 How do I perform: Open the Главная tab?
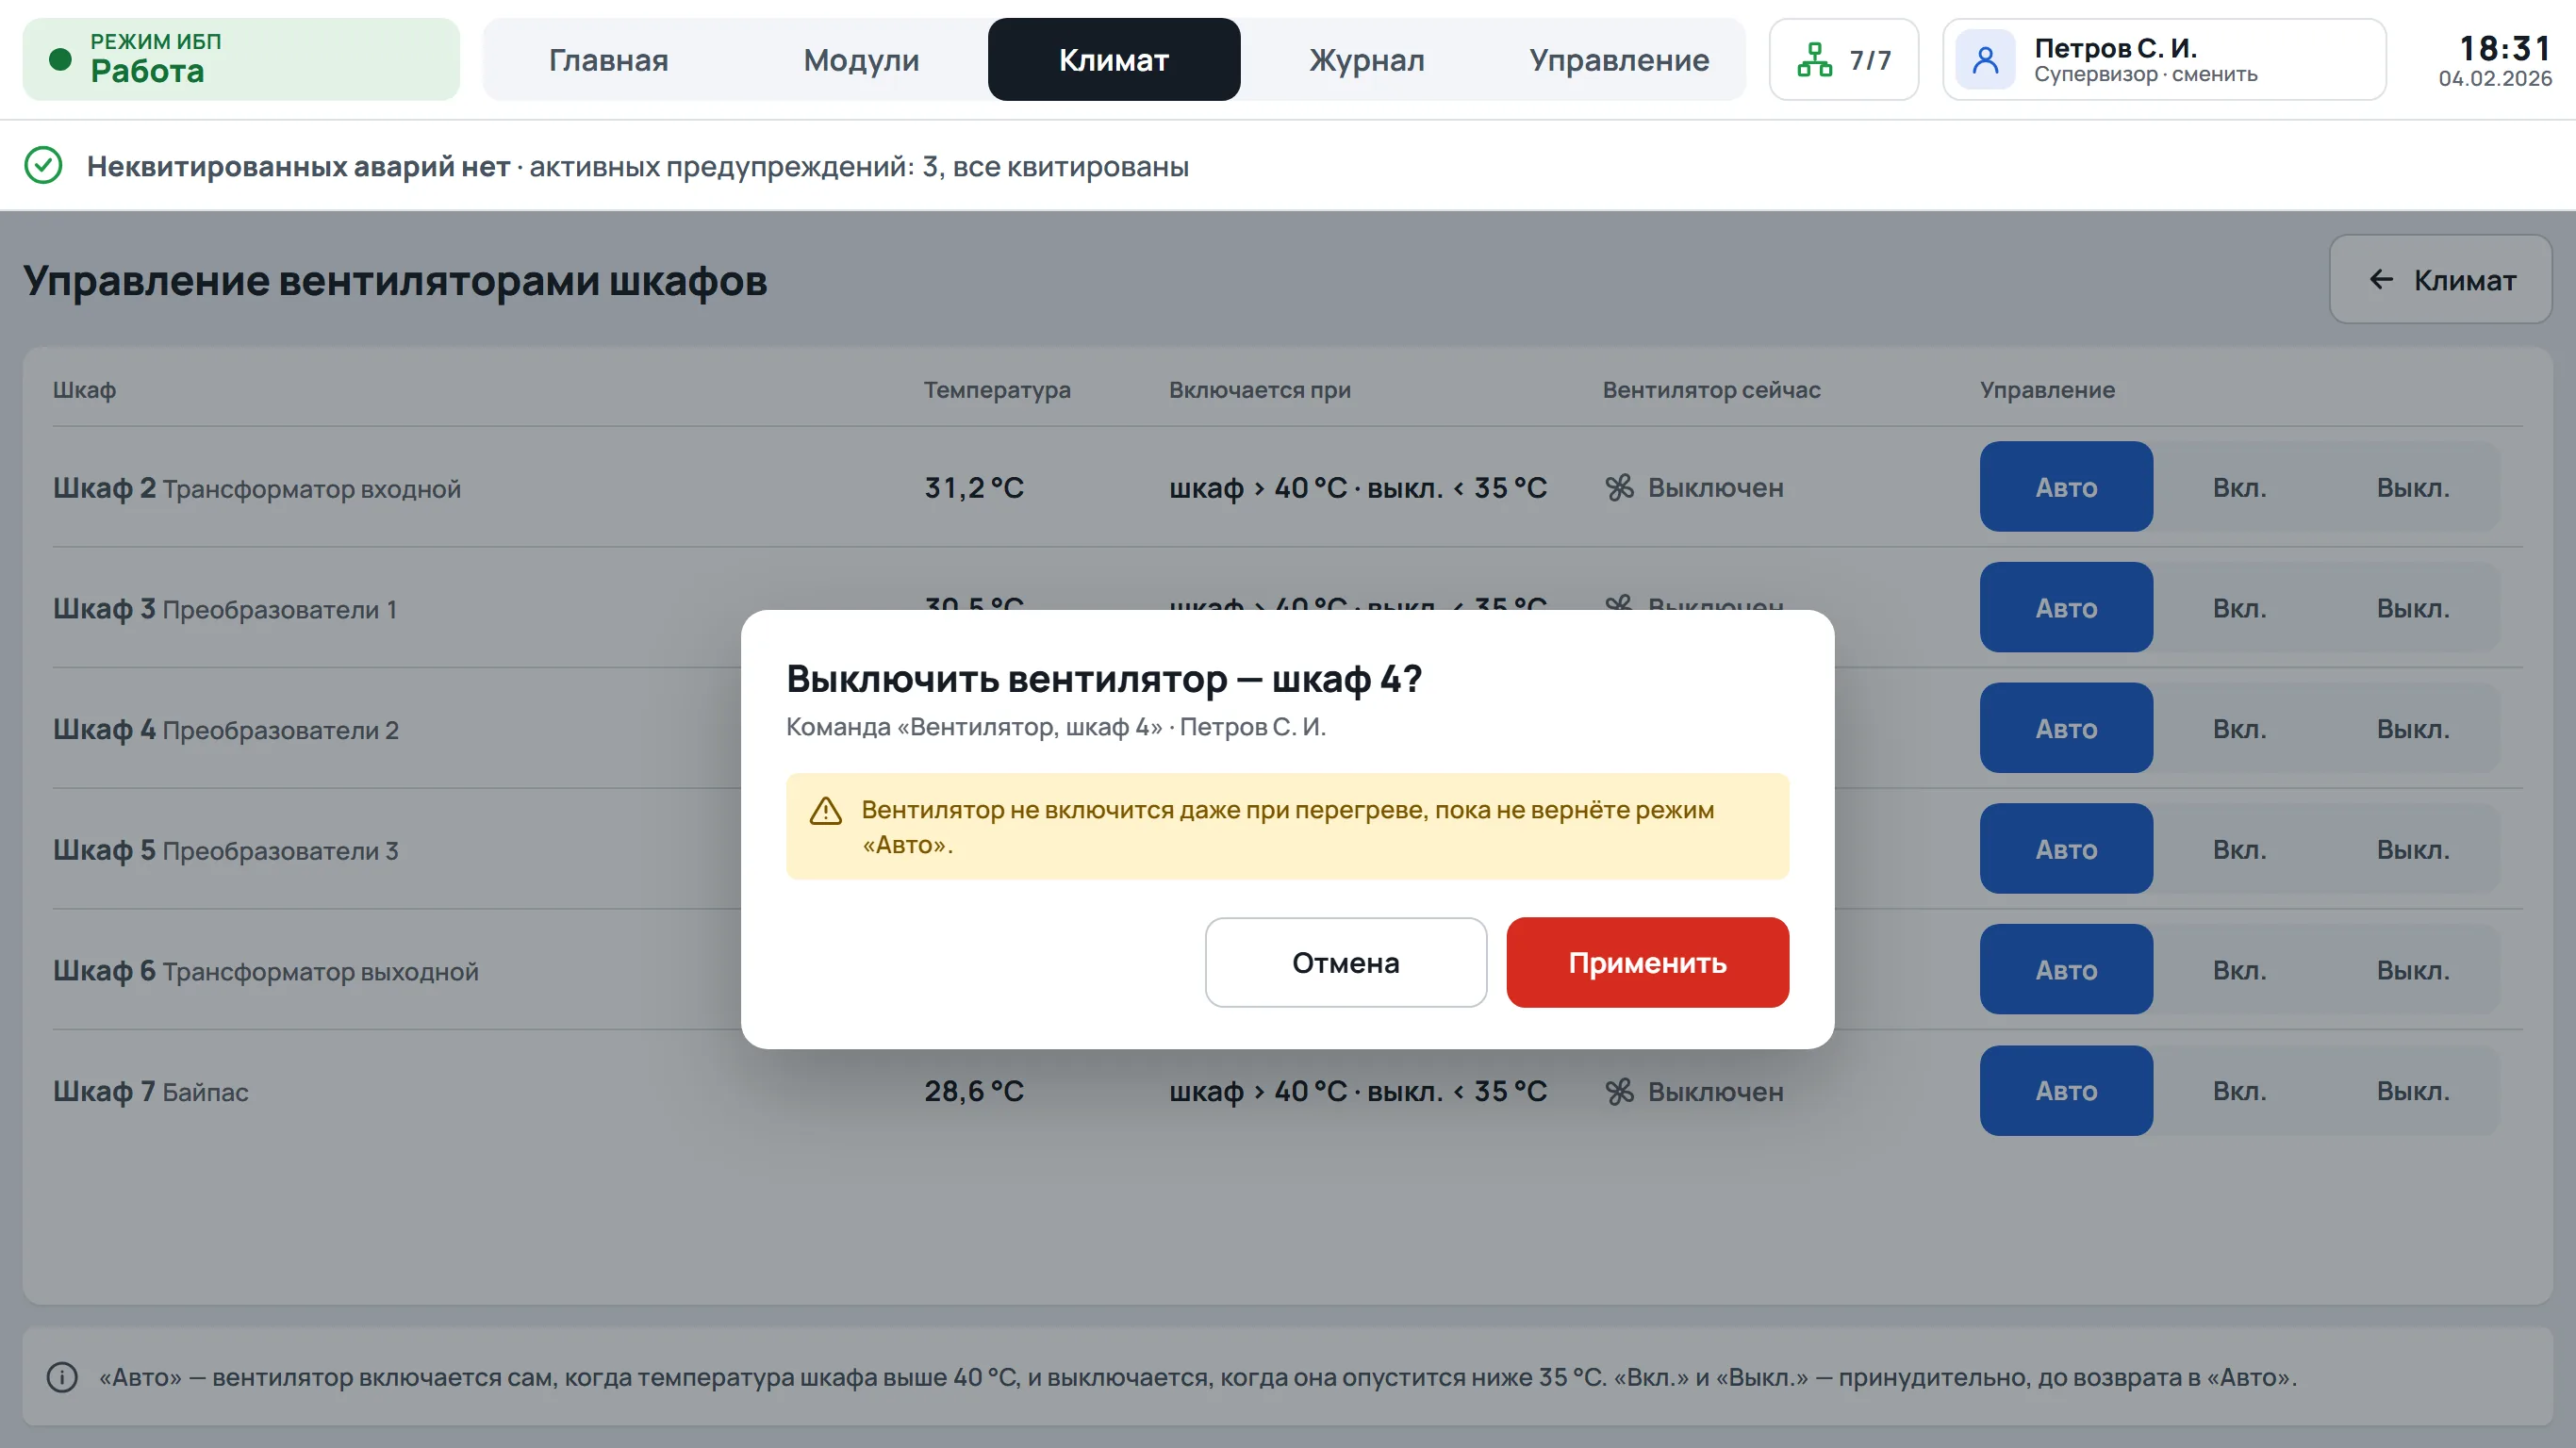pos(608,59)
